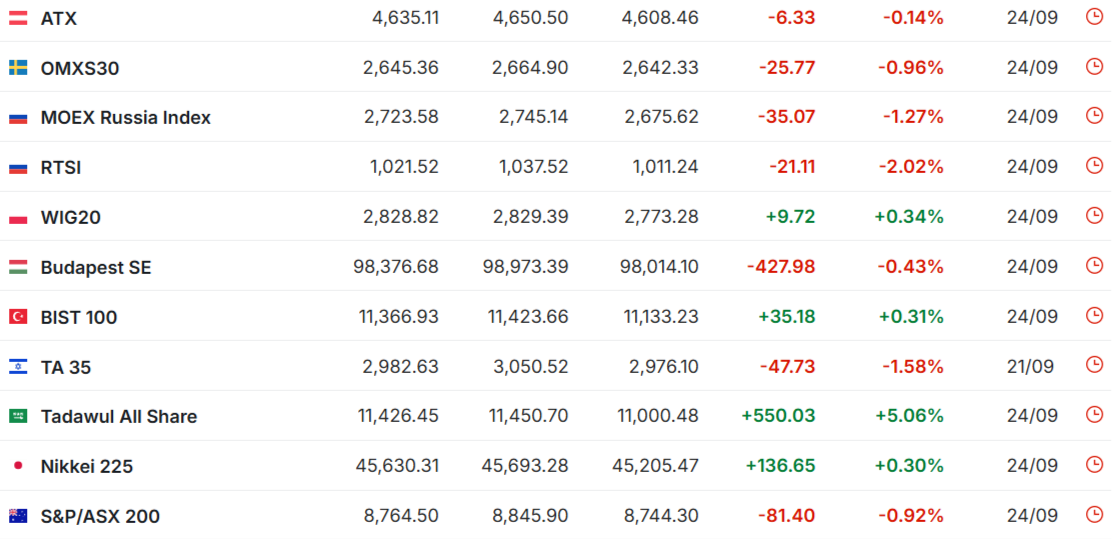Open the Budapest SE index page
Image resolution: width=1113 pixels, height=539 pixels.
pos(96,268)
